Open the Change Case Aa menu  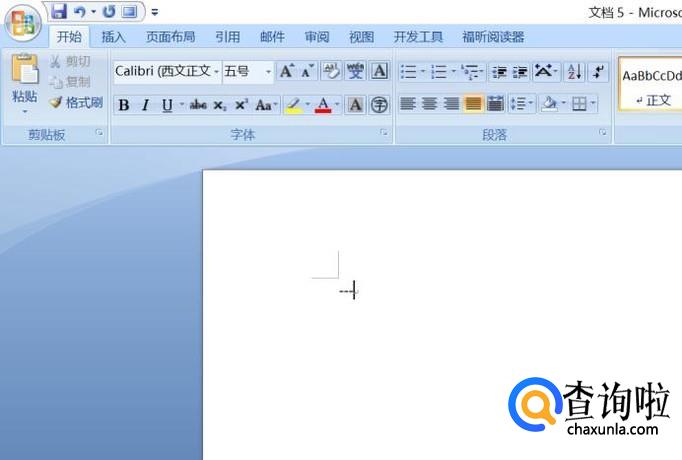(266, 105)
